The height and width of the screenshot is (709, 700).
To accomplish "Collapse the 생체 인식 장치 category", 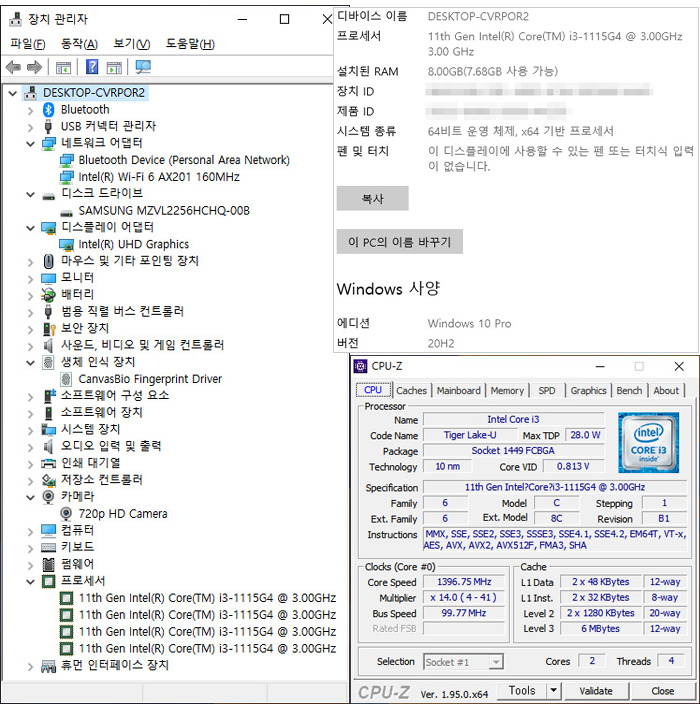I will coord(30,363).
